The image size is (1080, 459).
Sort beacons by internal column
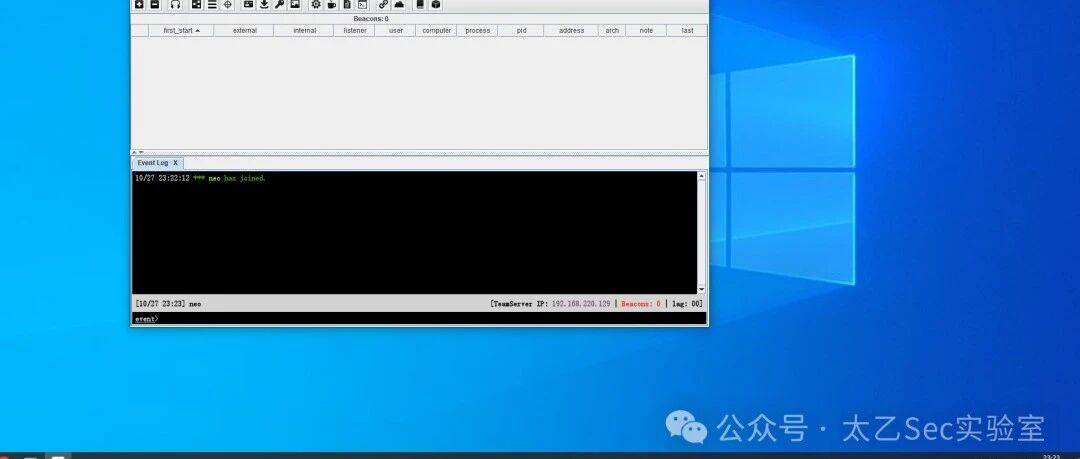304,30
